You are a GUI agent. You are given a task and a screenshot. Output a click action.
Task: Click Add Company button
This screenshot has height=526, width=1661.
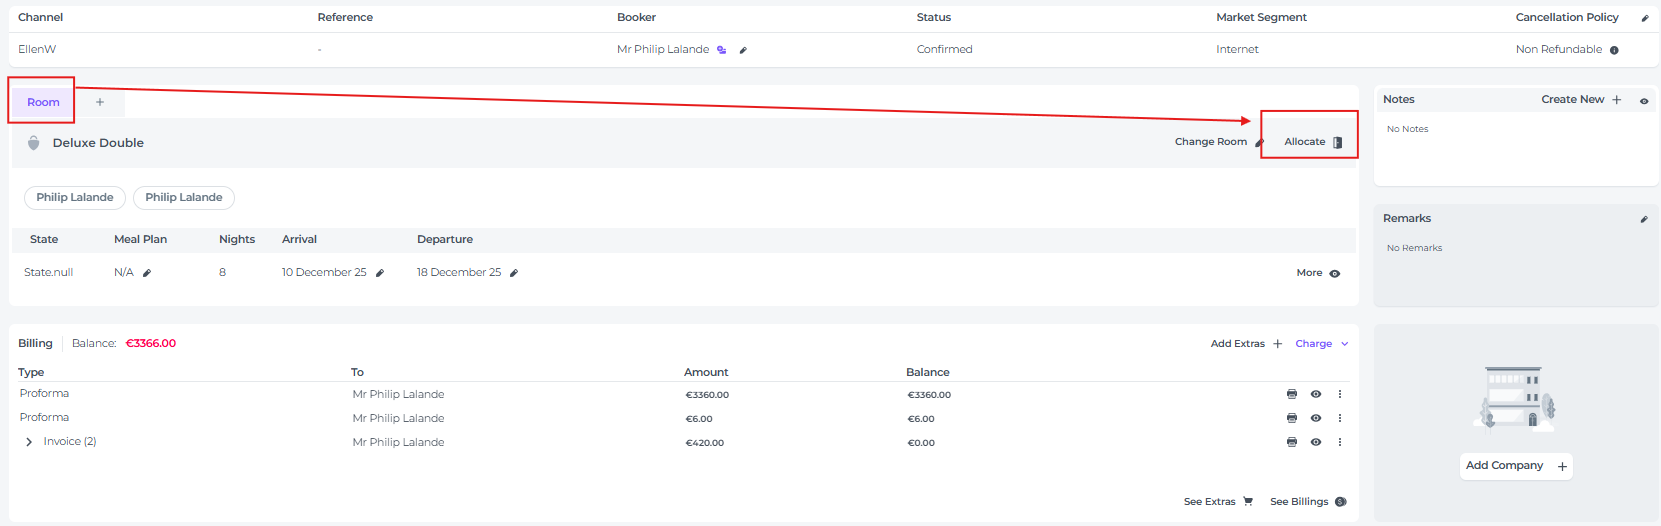[x=1515, y=466]
